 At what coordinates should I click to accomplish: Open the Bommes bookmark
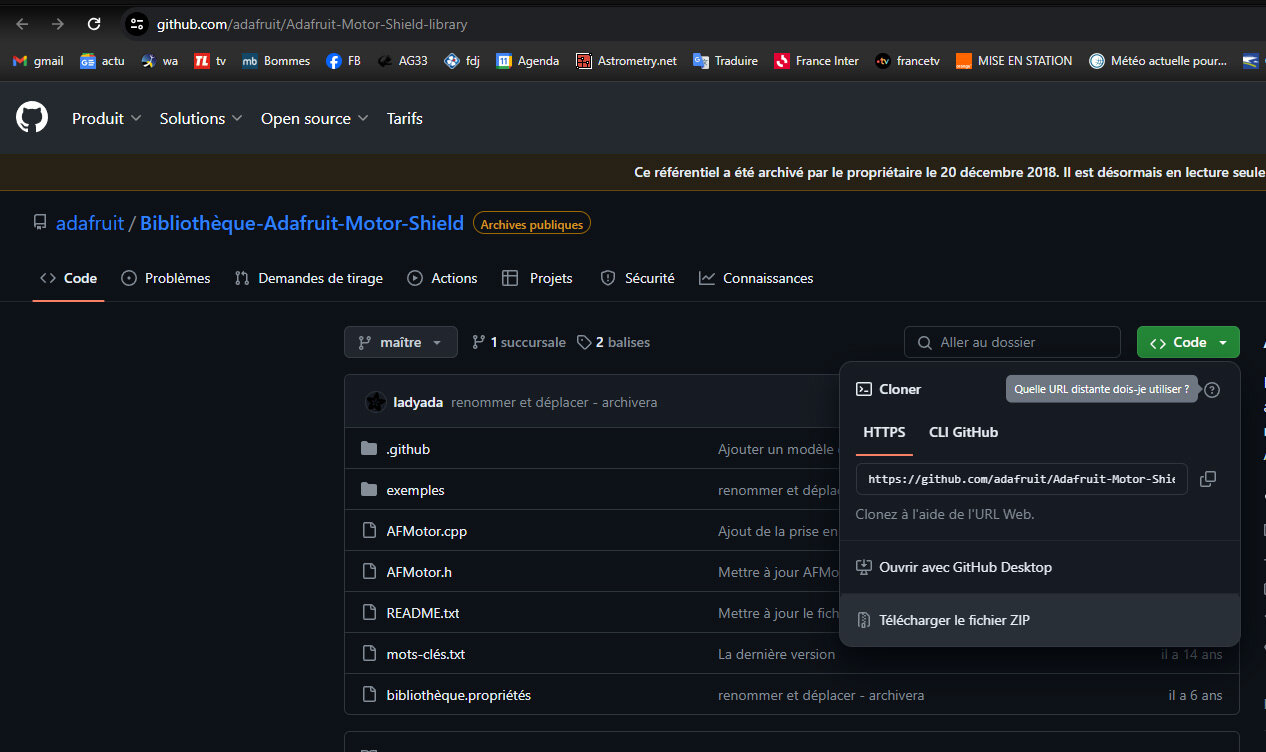[x=276, y=61]
